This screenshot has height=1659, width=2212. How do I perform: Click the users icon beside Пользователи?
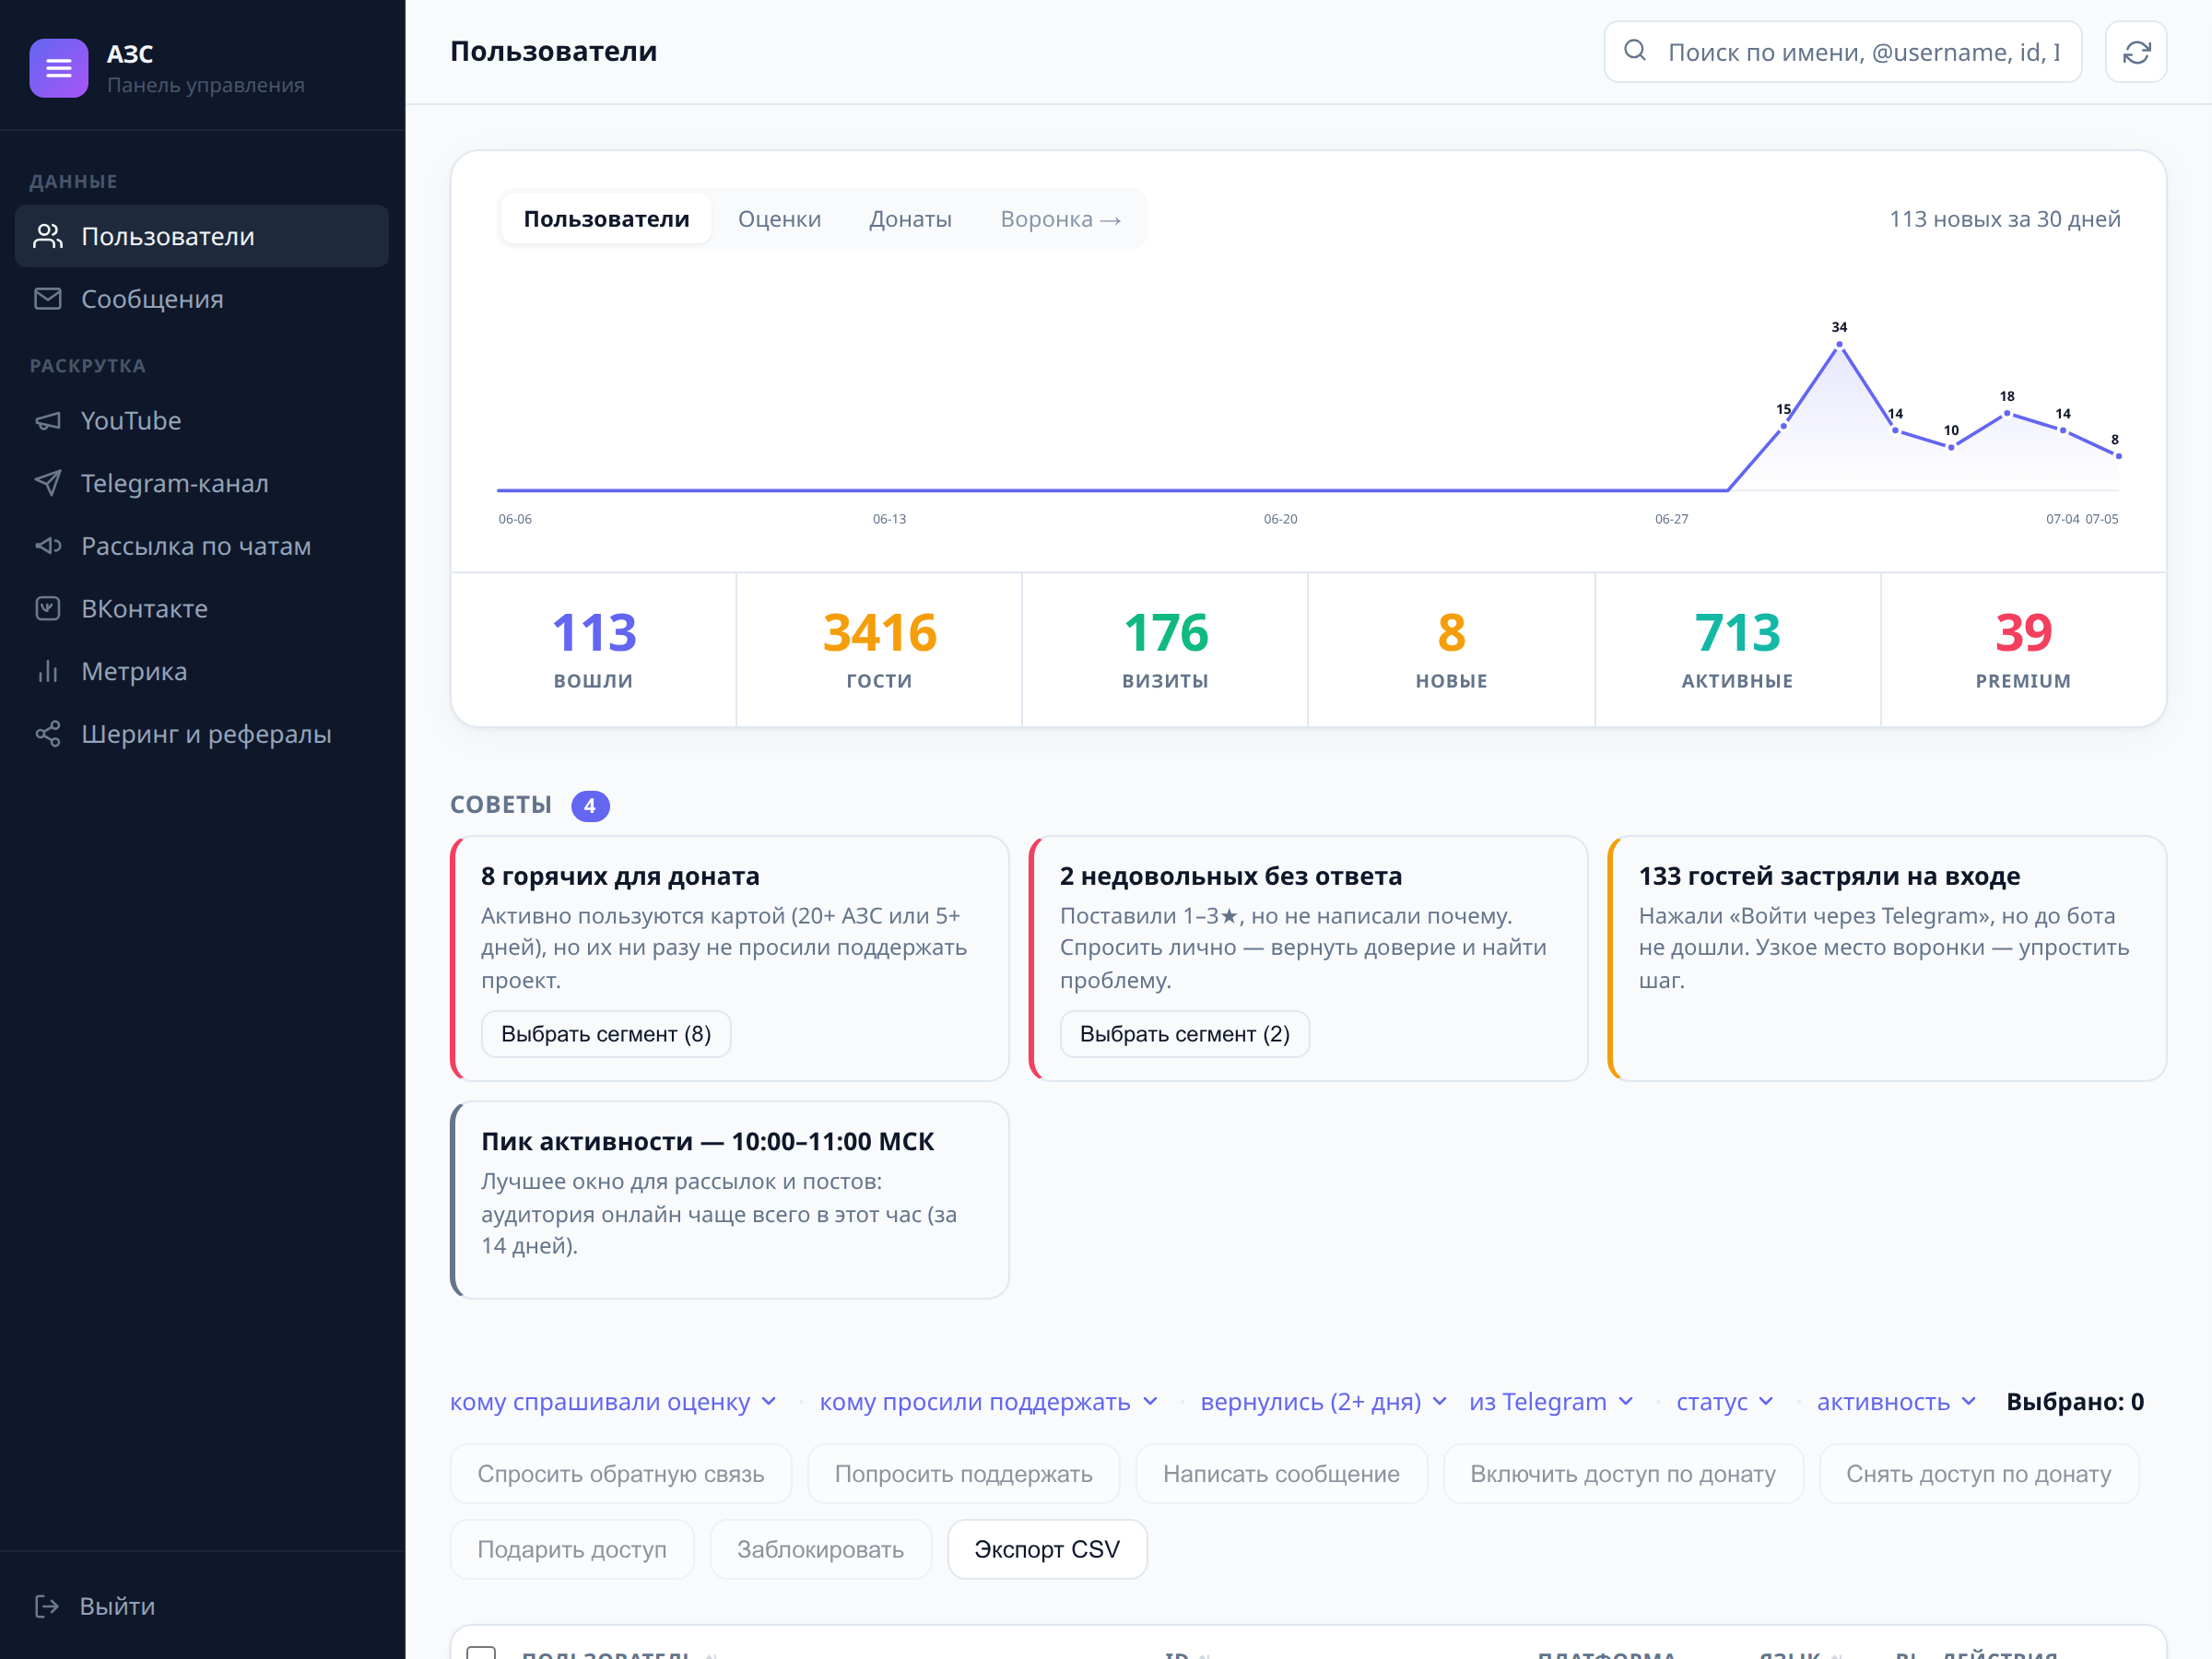48,236
